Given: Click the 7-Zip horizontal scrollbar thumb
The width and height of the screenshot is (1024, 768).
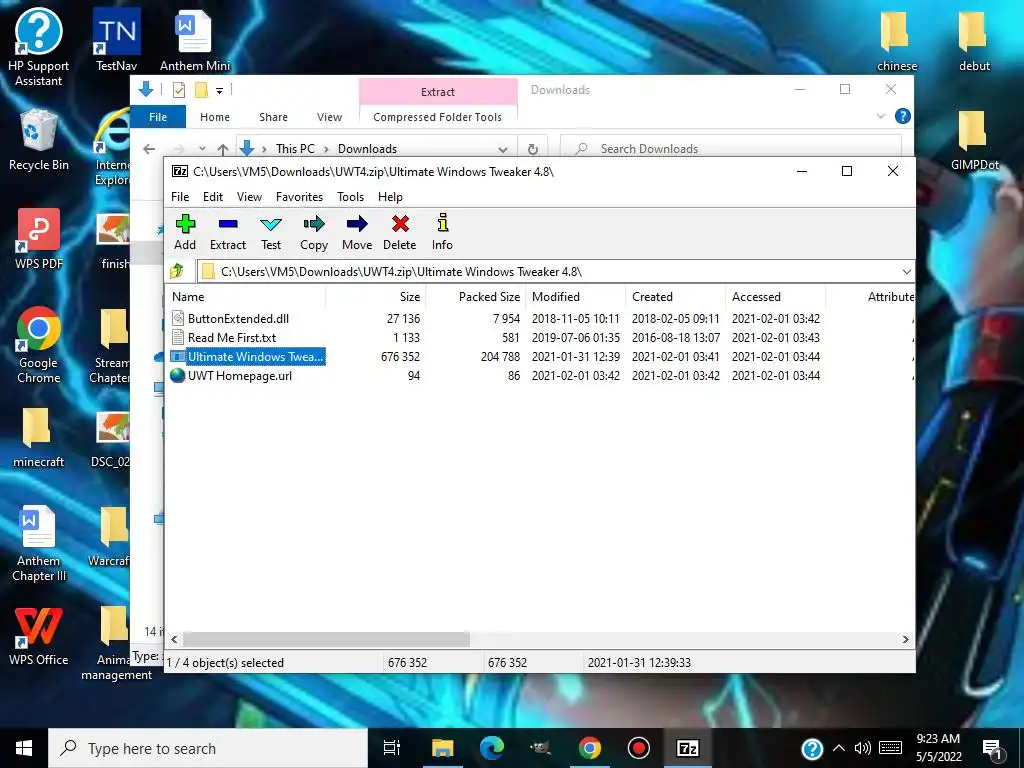Looking at the screenshot, I should 326,639.
